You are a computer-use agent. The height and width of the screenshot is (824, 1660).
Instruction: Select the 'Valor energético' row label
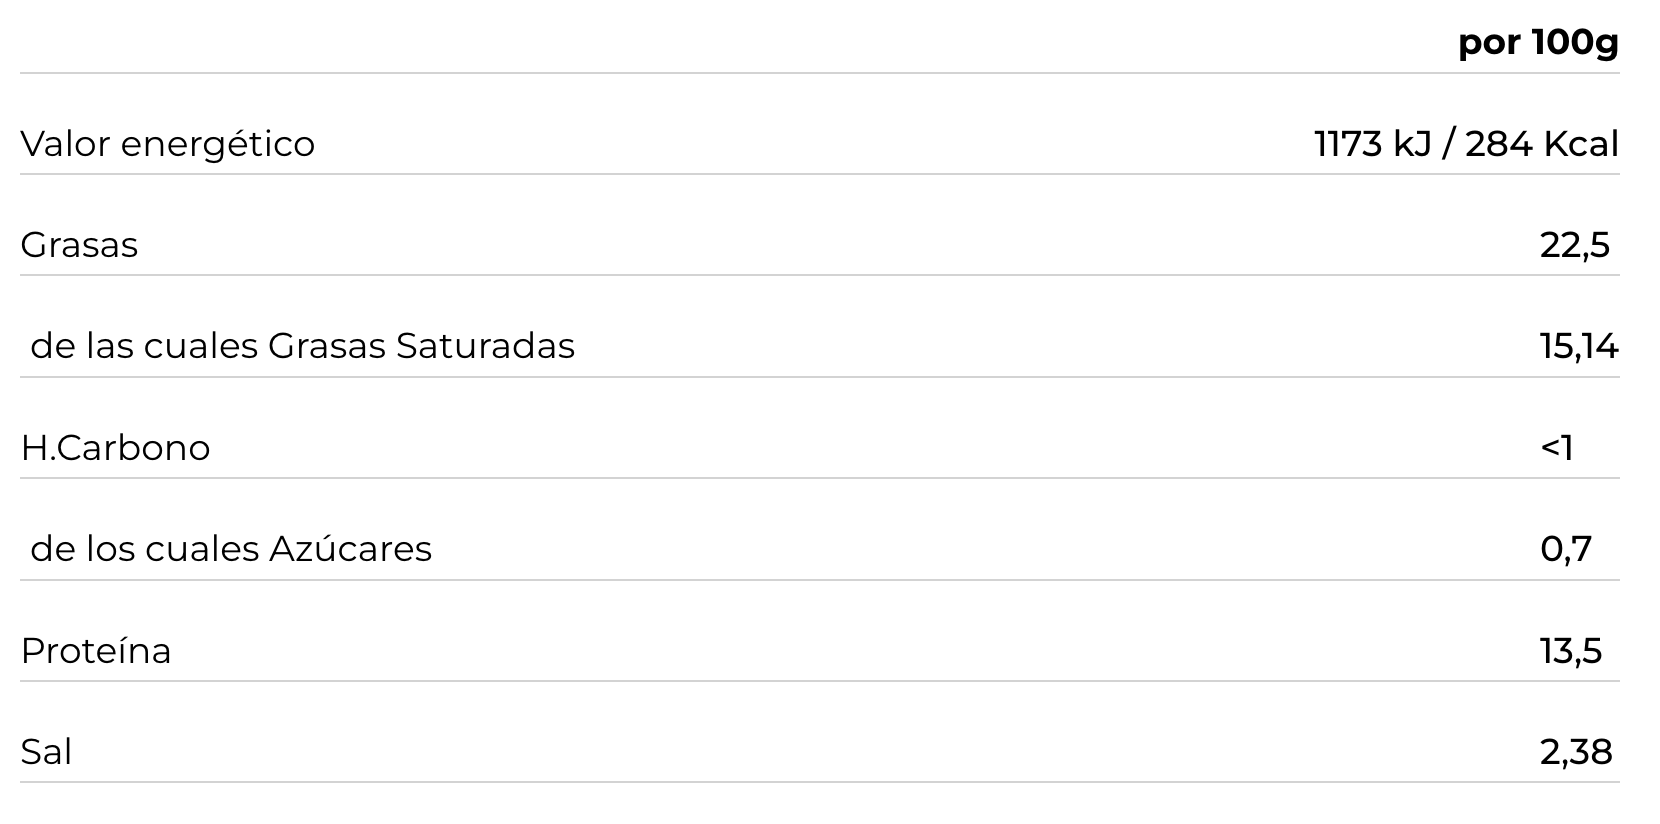(167, 144)
